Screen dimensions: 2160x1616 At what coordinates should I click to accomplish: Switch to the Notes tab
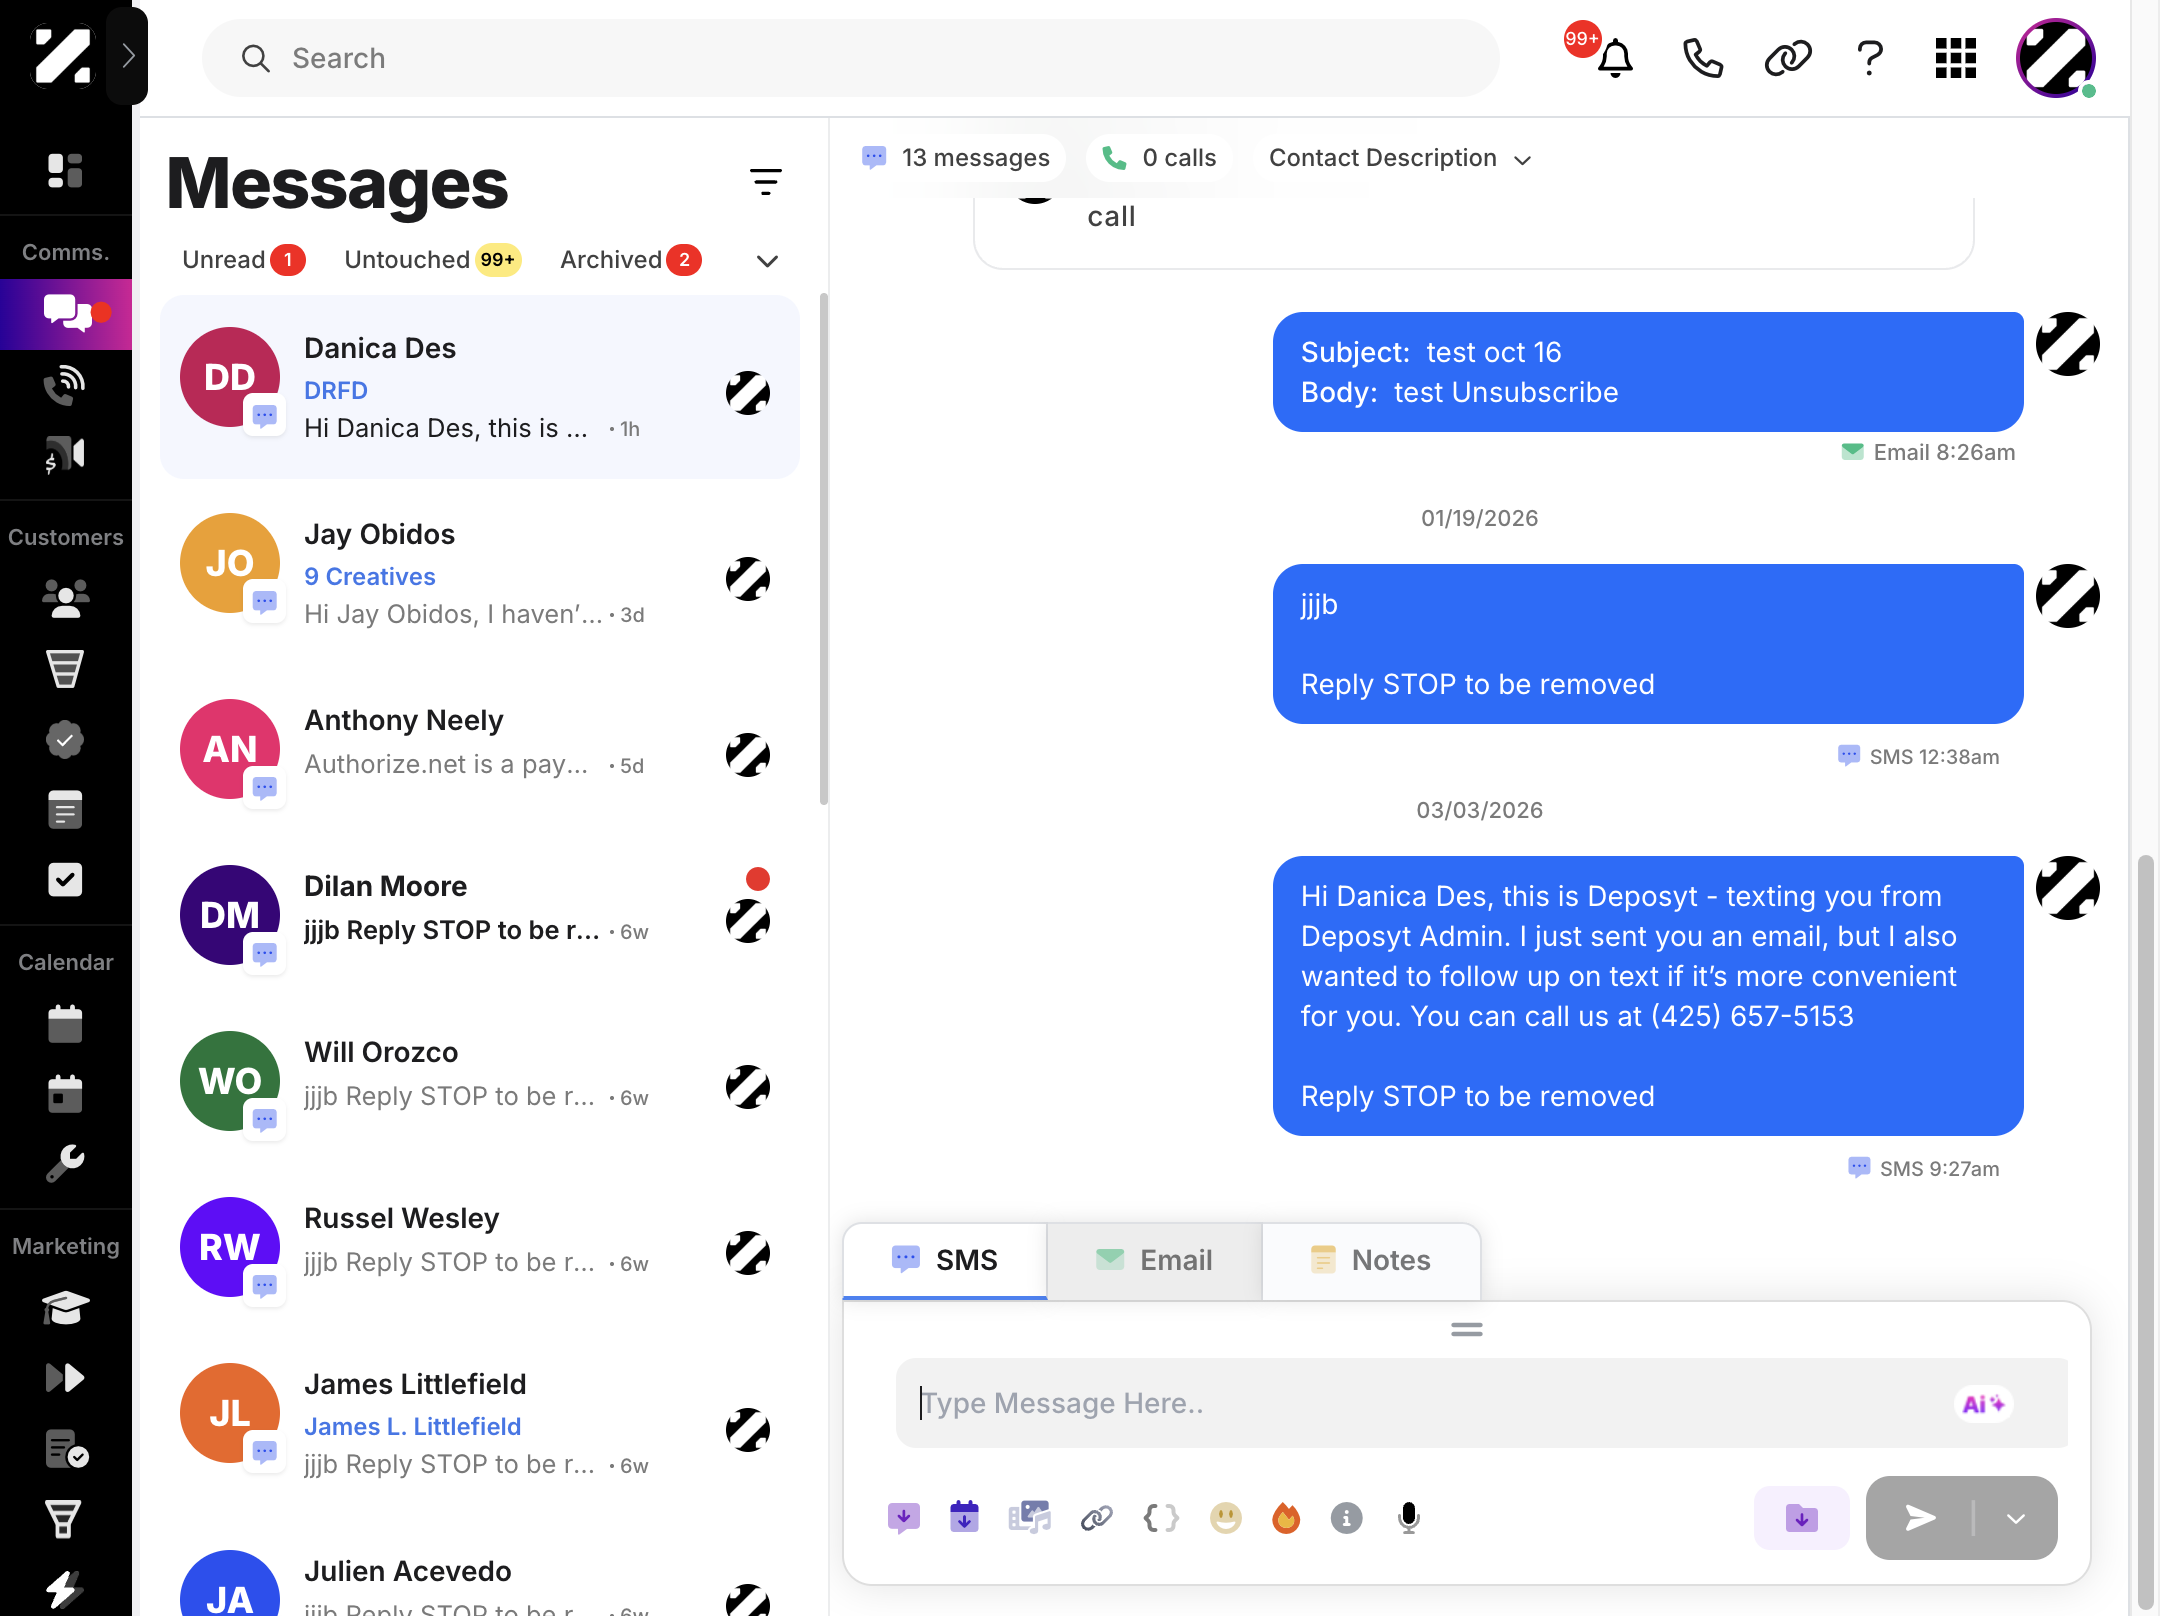pyautogui.click(x=1371, y=1260)
